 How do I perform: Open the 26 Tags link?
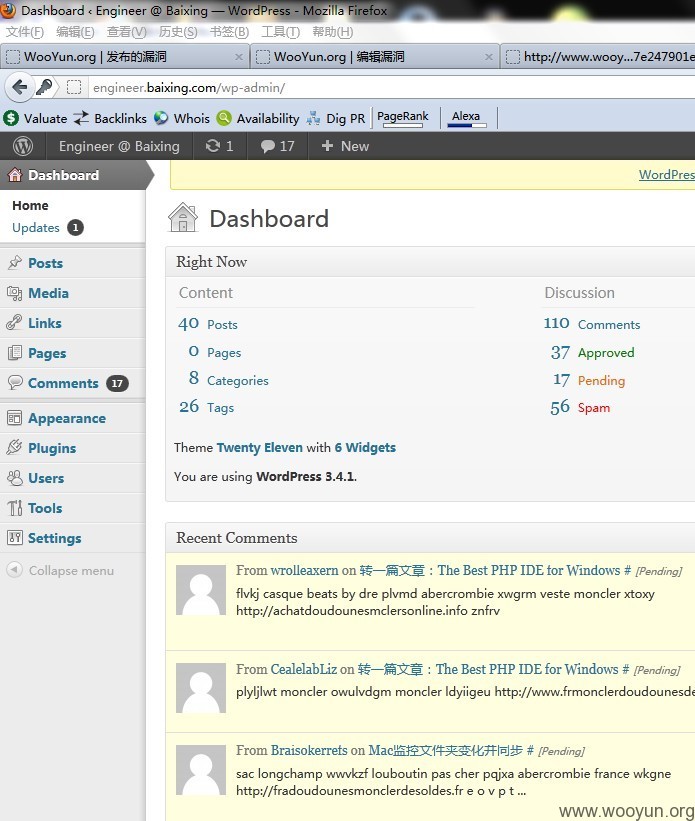click(206, 407)
